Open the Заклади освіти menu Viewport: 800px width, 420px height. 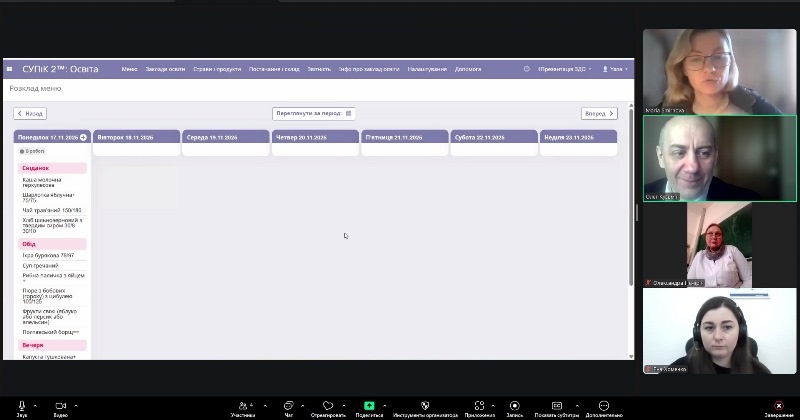pyautogui.click(x=165, y=69)
